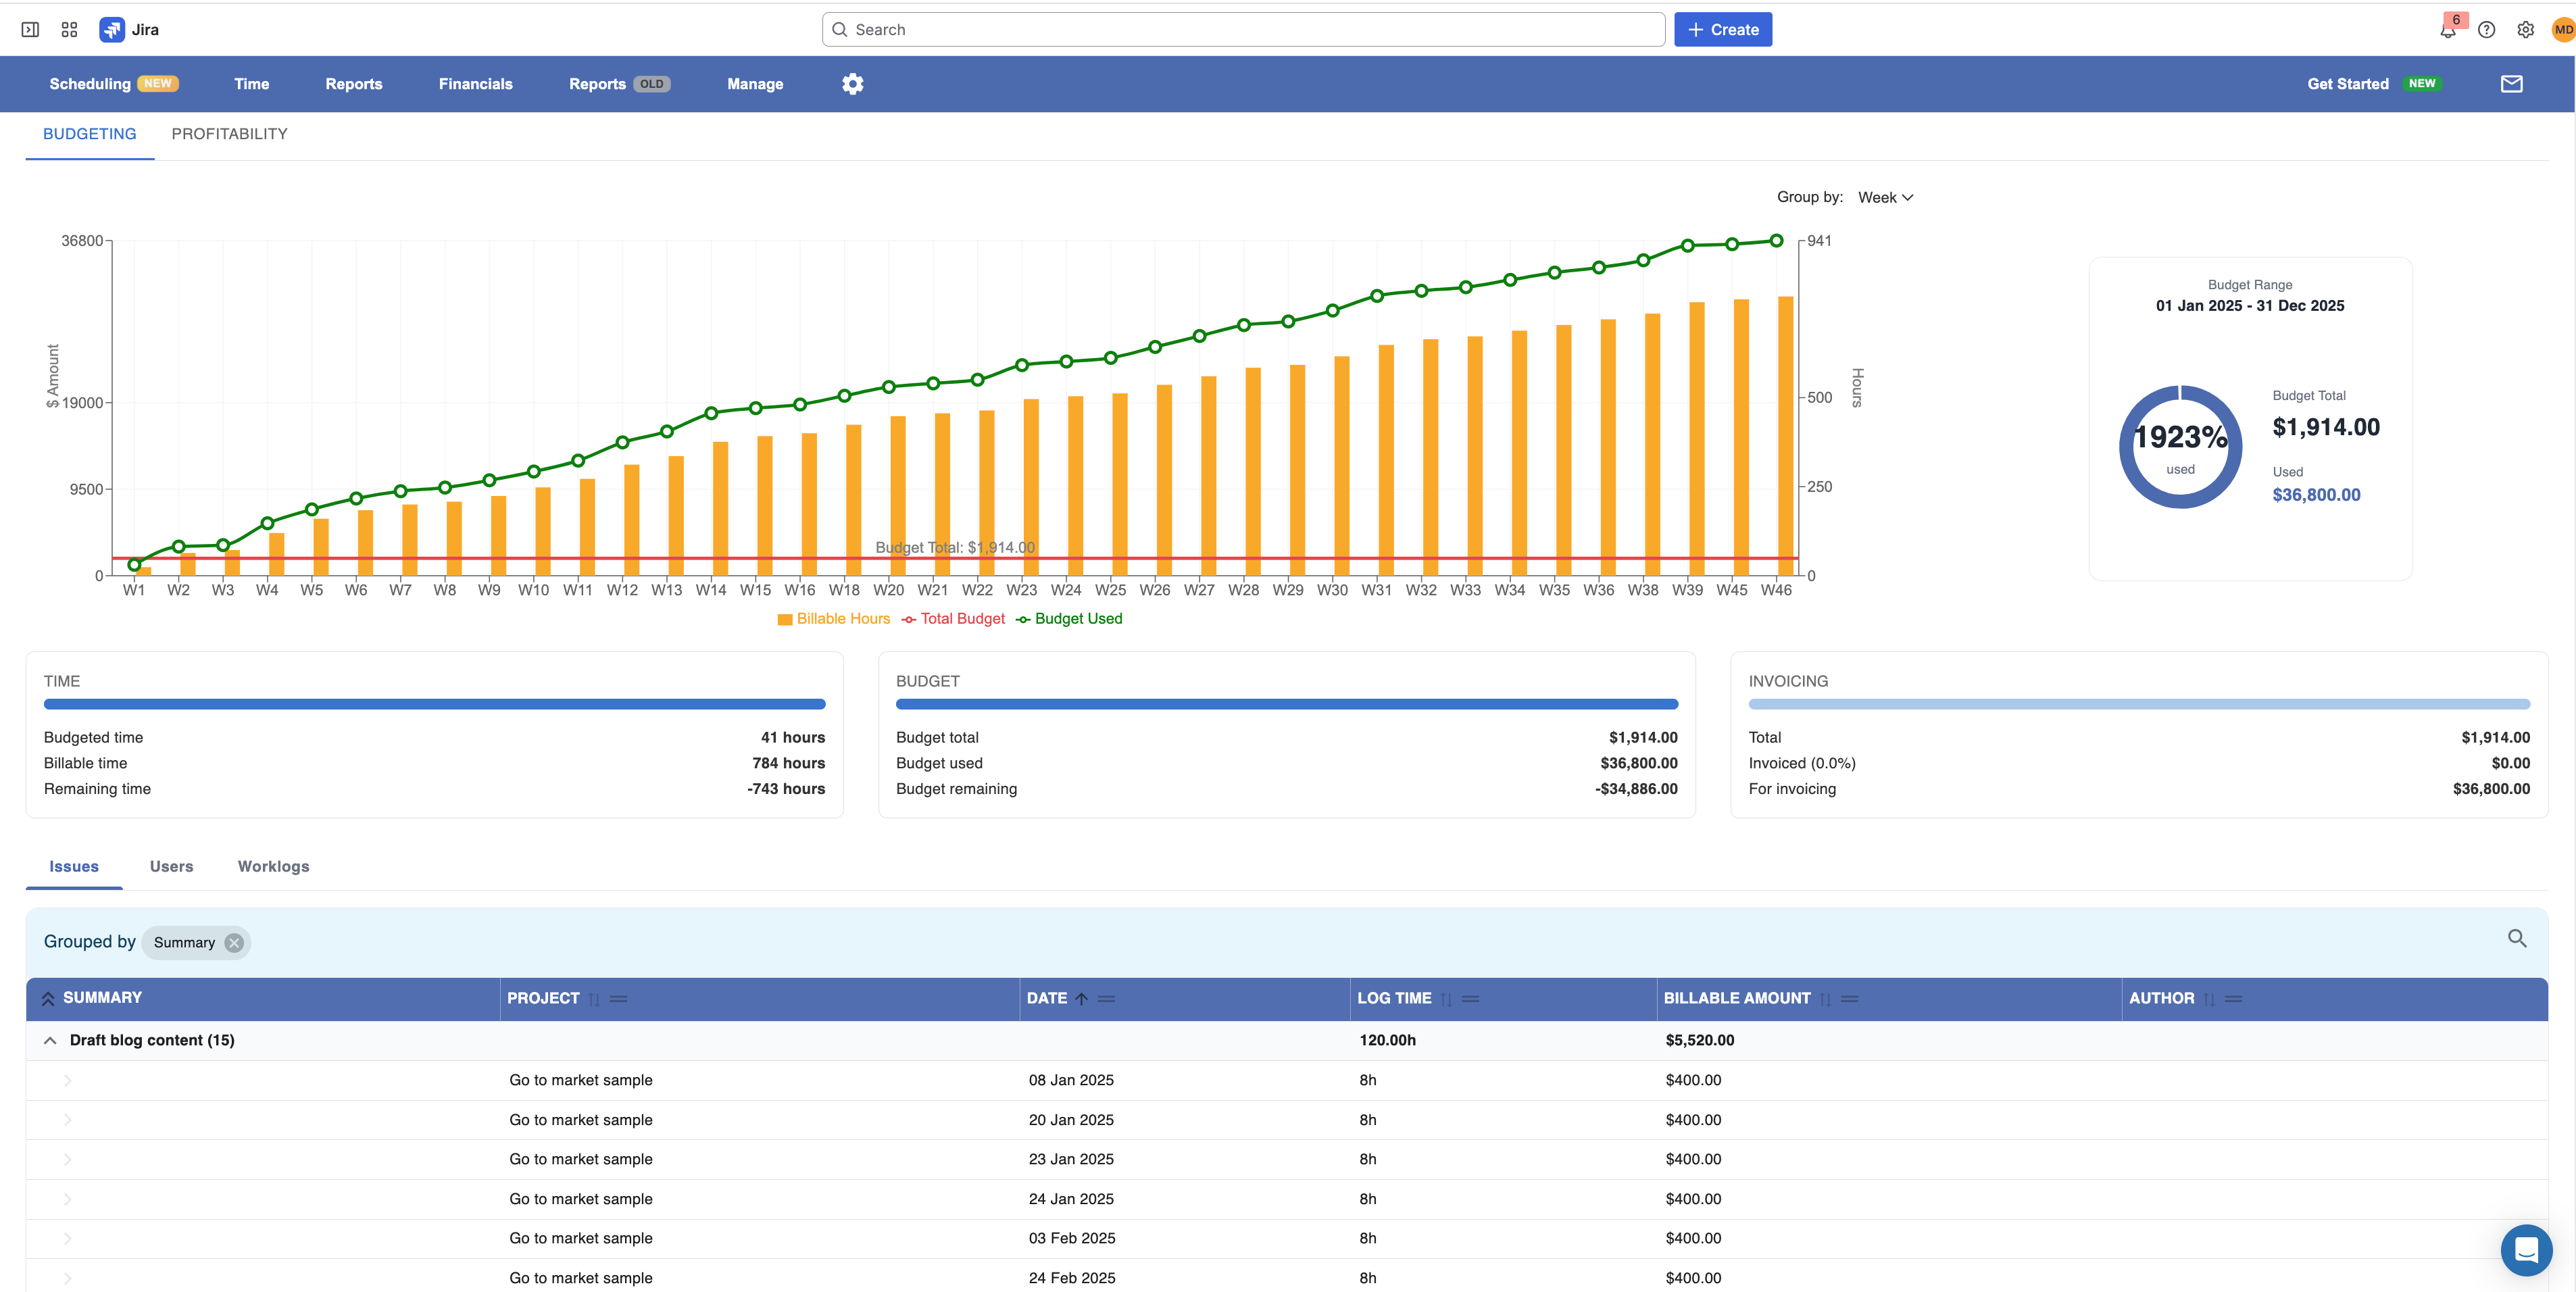This screenshot has width=2576, height=1292.
Task: Open the mail envelope icon
Action: [x=2511, y=84]
